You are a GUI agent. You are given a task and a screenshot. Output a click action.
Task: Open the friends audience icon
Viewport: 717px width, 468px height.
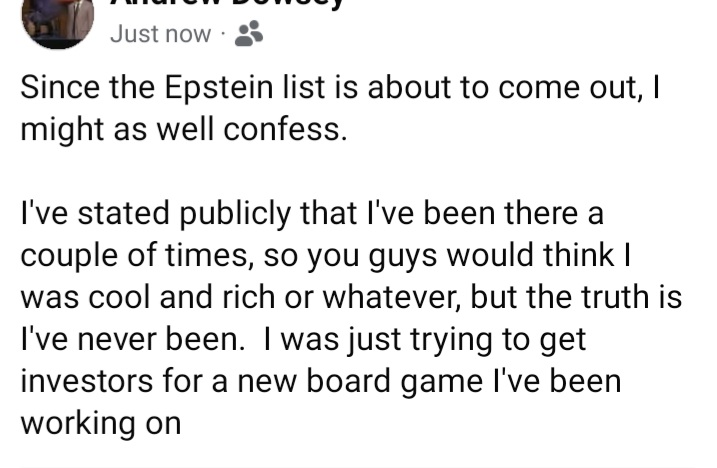pos(249,34)
